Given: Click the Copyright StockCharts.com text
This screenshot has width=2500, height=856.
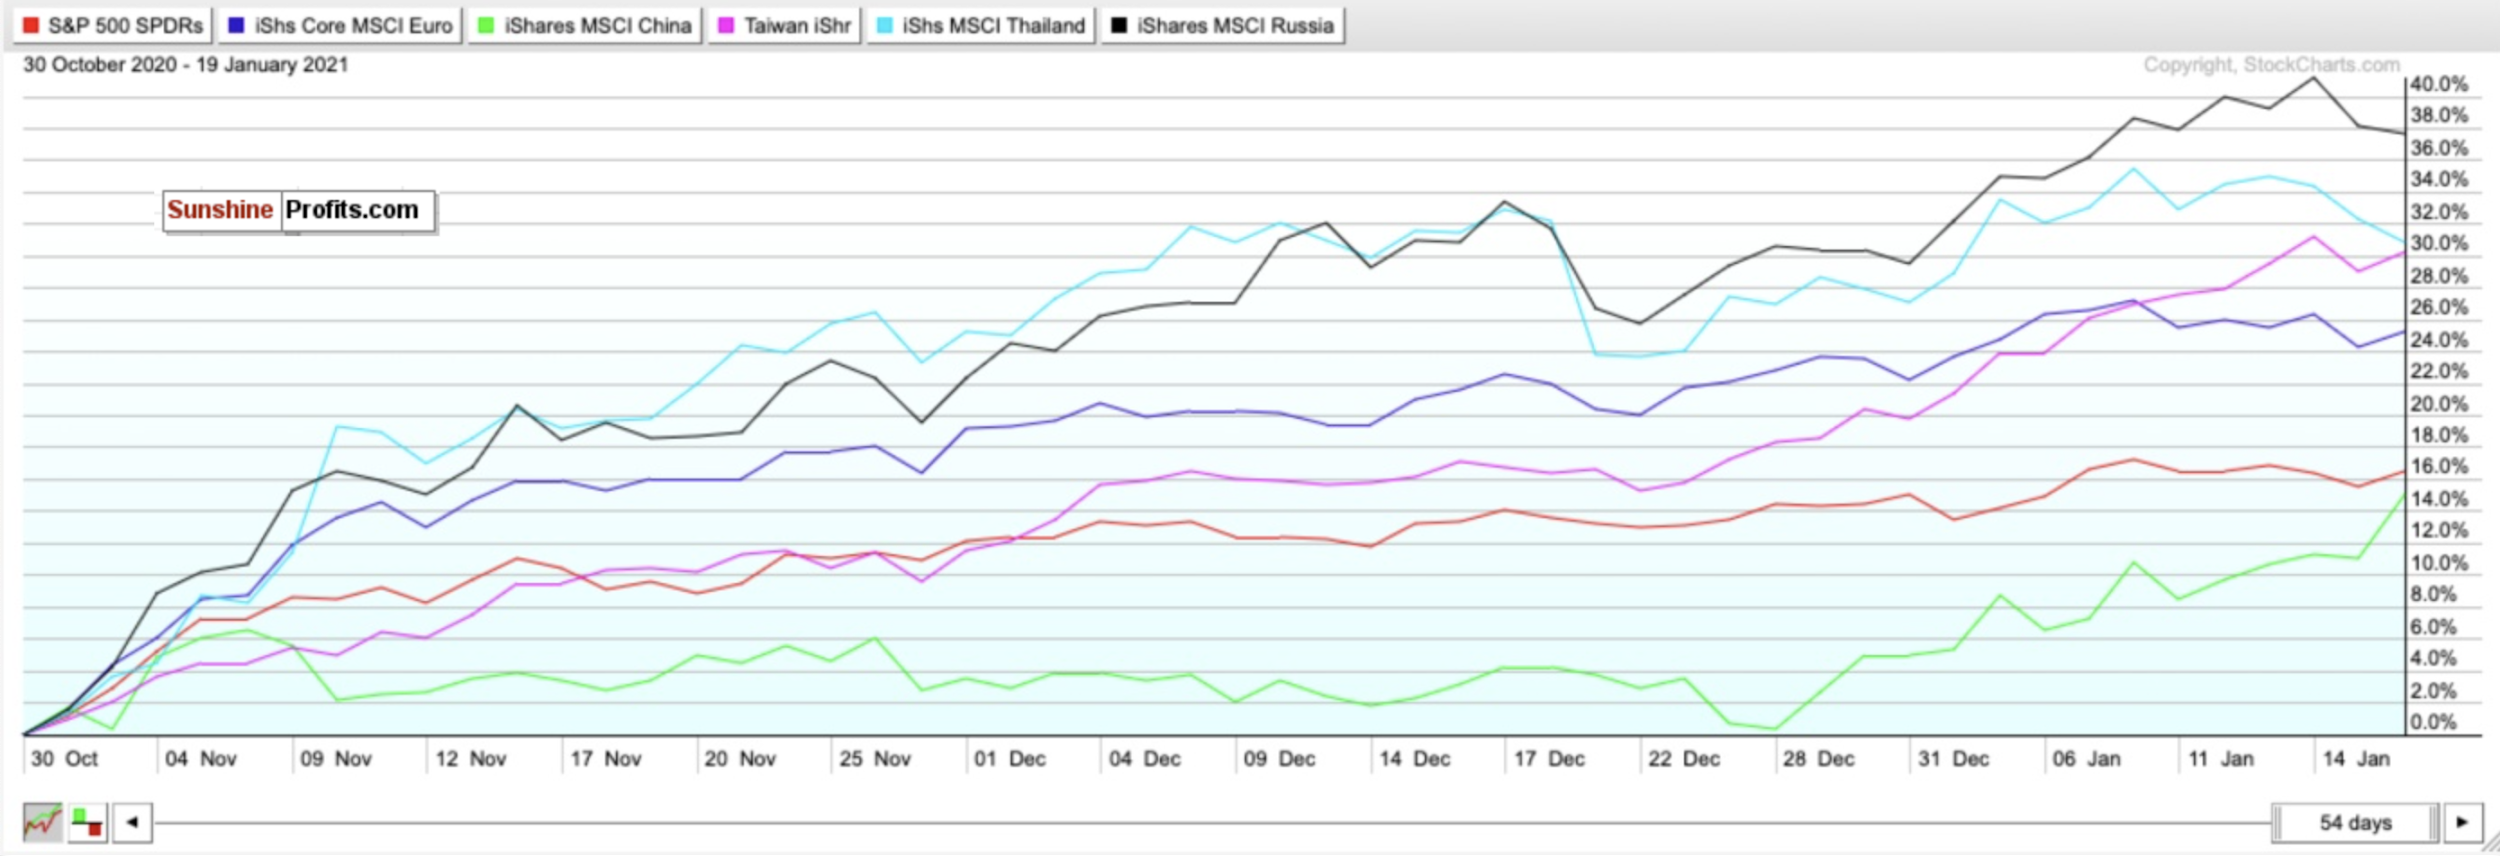Looking at the screenshot, I should point(2271,65).
